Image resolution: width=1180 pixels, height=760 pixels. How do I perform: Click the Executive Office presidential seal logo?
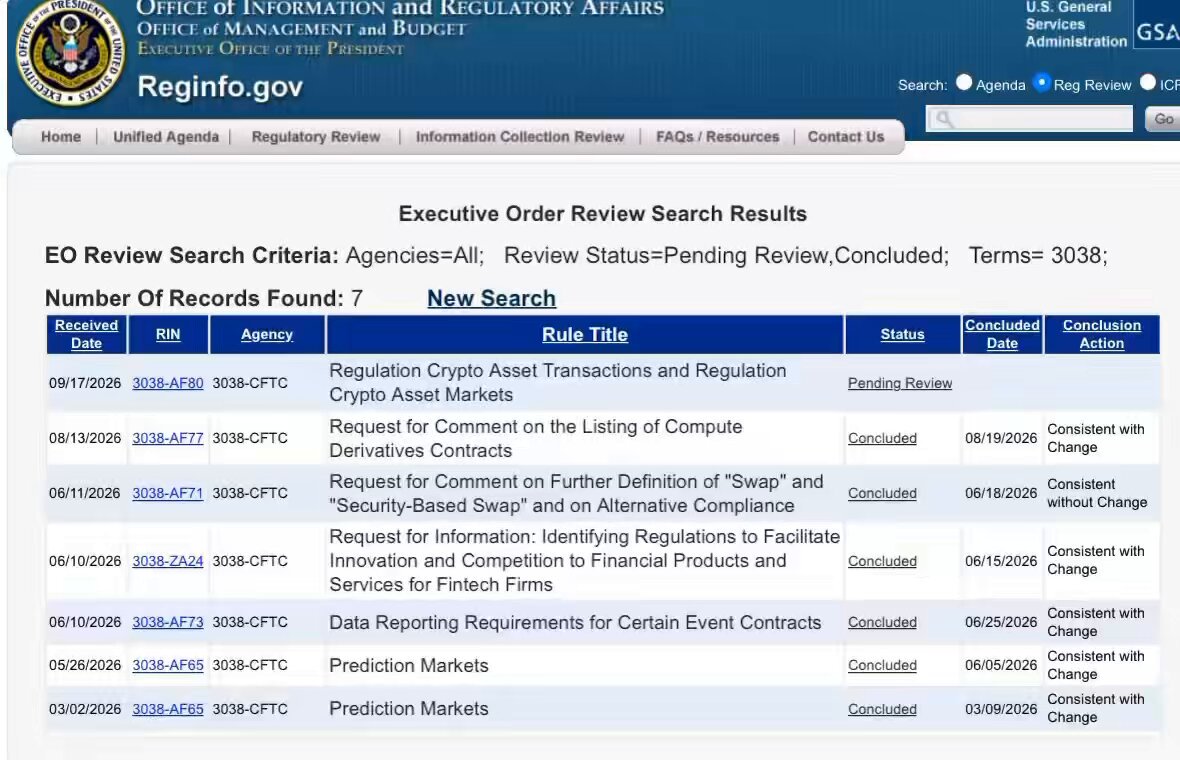(x=71, y=51)
